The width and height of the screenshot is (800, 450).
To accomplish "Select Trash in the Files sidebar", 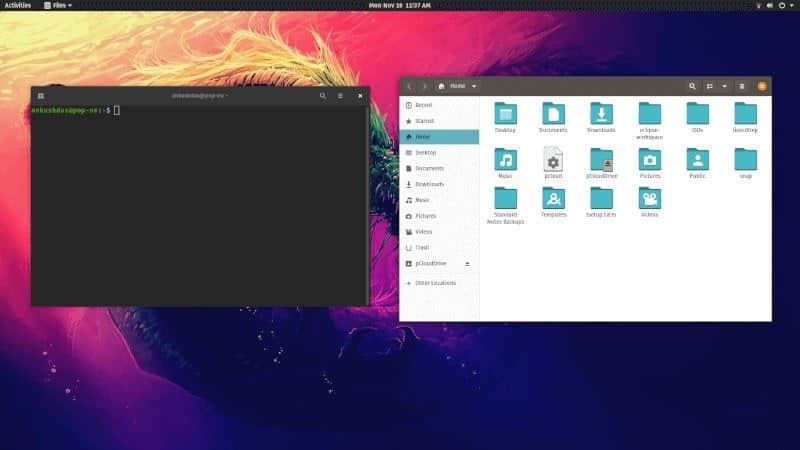I will 422,247.
